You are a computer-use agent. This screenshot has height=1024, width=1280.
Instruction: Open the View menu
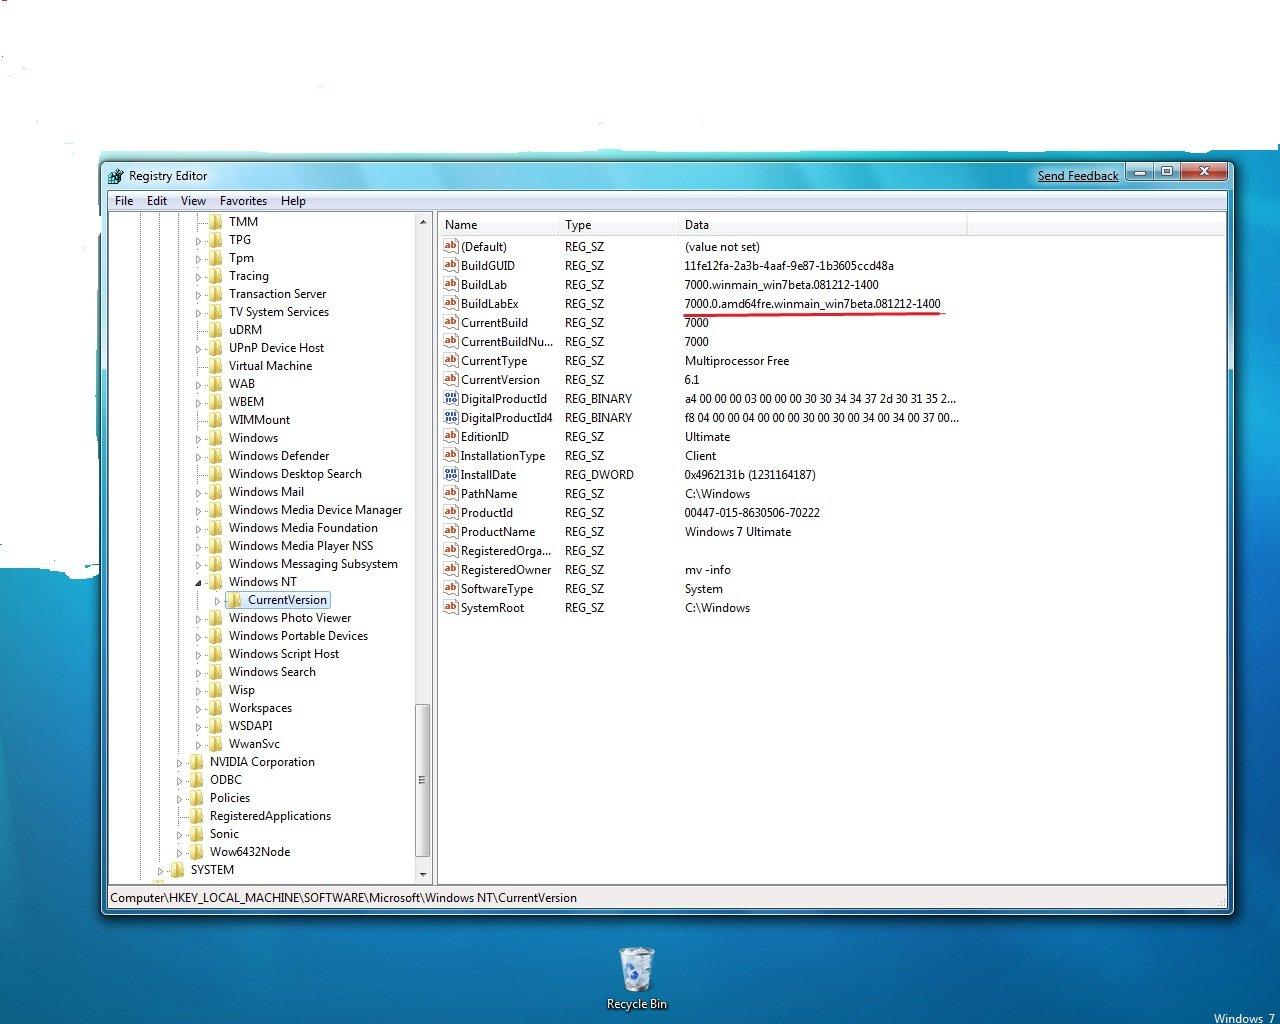click(x=193, y=201)
